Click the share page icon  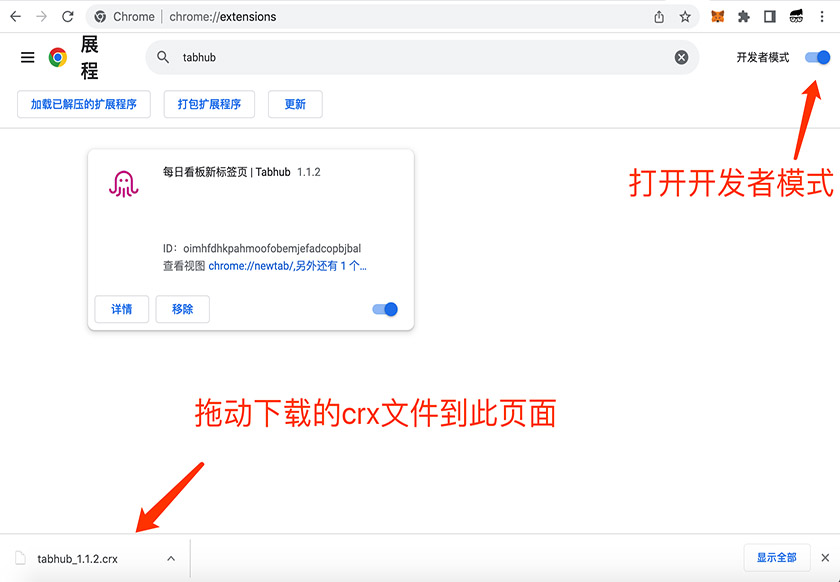[659, 17]
